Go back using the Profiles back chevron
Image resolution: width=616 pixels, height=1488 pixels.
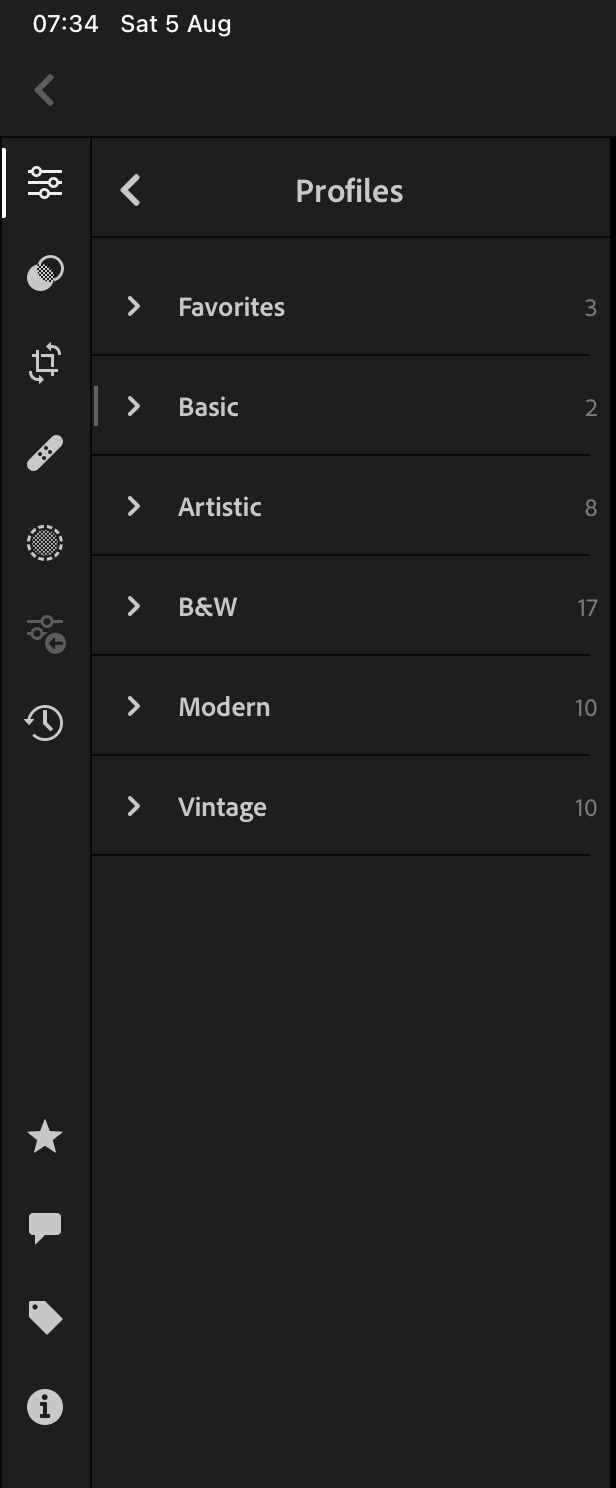coord(129,189)
